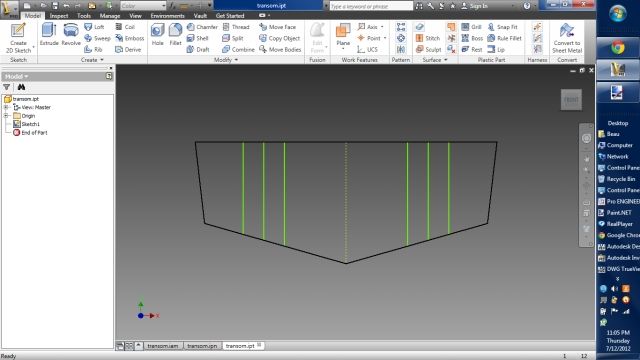Screen dimensions: 640x360
Task: Open Paint.NET from Desktop toolbar
Action: pos(615,213)
